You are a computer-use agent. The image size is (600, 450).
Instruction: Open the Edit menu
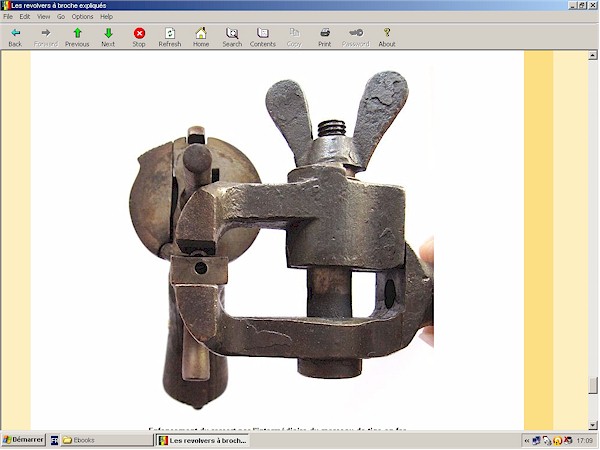25,16
